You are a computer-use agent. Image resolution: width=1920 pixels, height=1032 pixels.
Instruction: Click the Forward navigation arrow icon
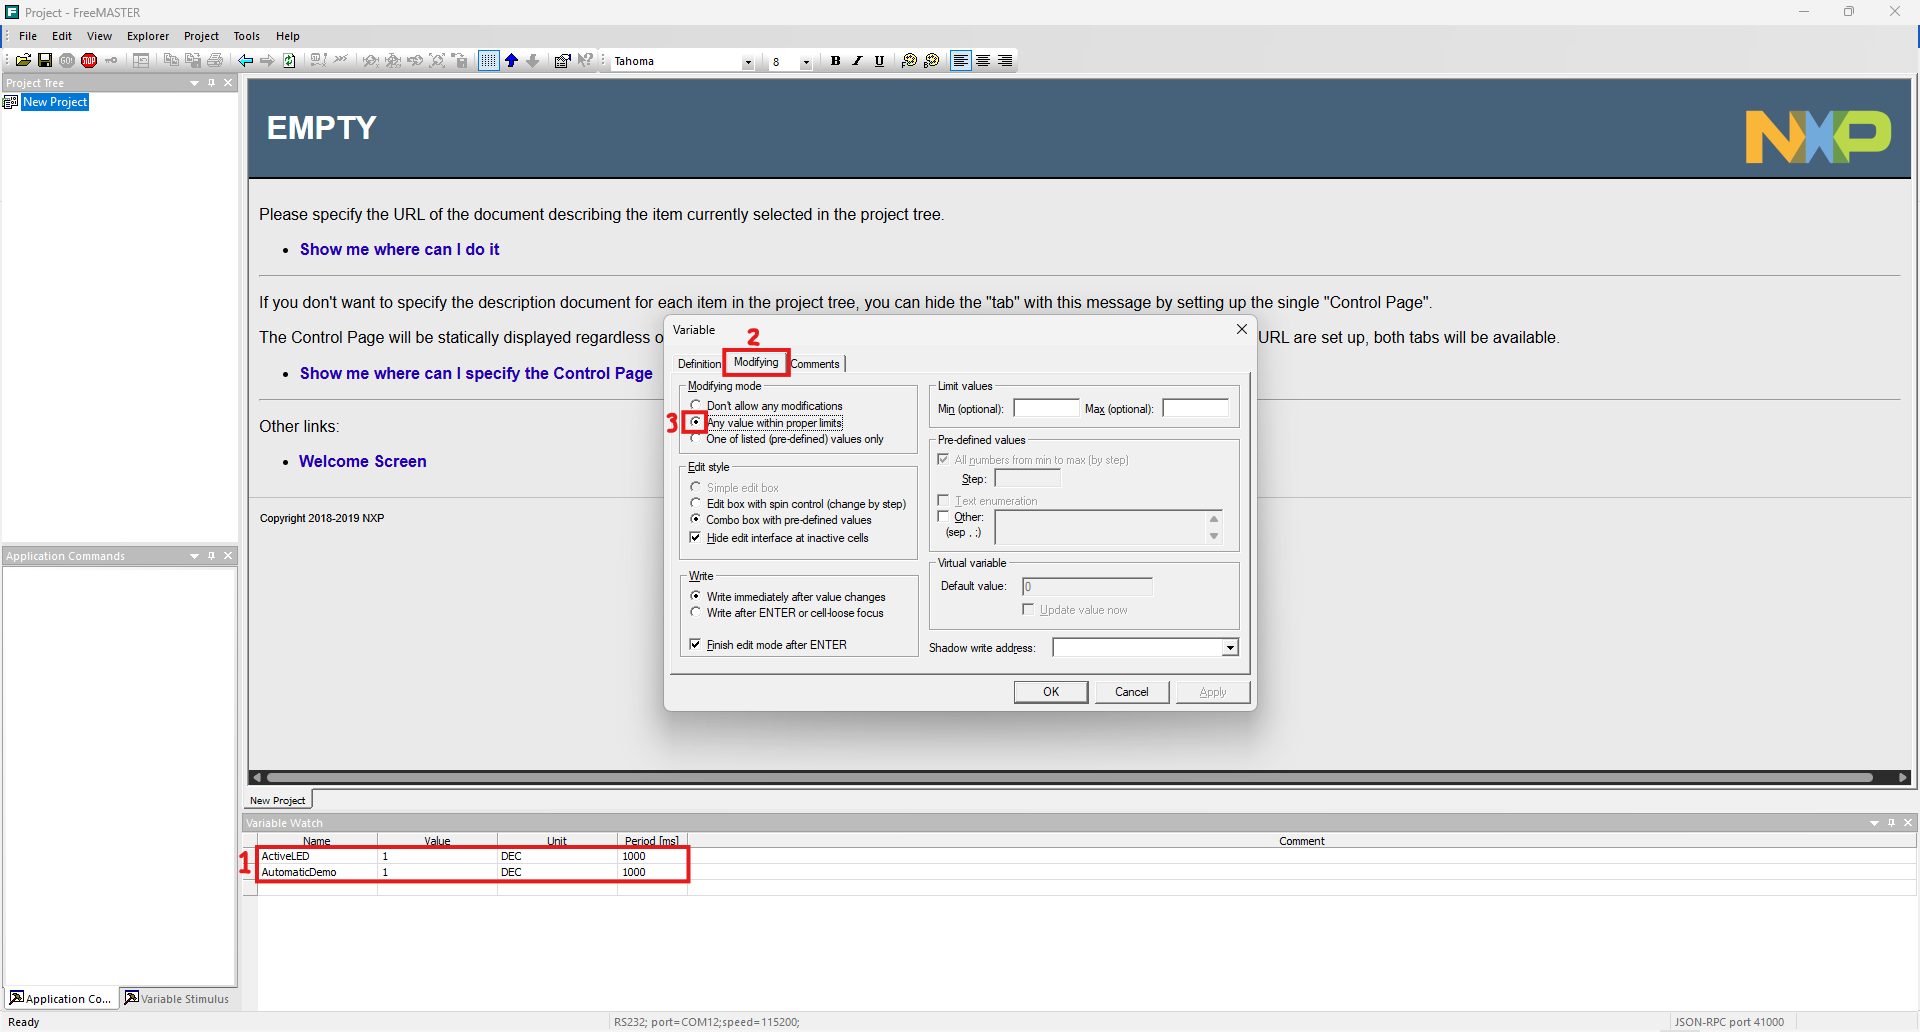267,61
